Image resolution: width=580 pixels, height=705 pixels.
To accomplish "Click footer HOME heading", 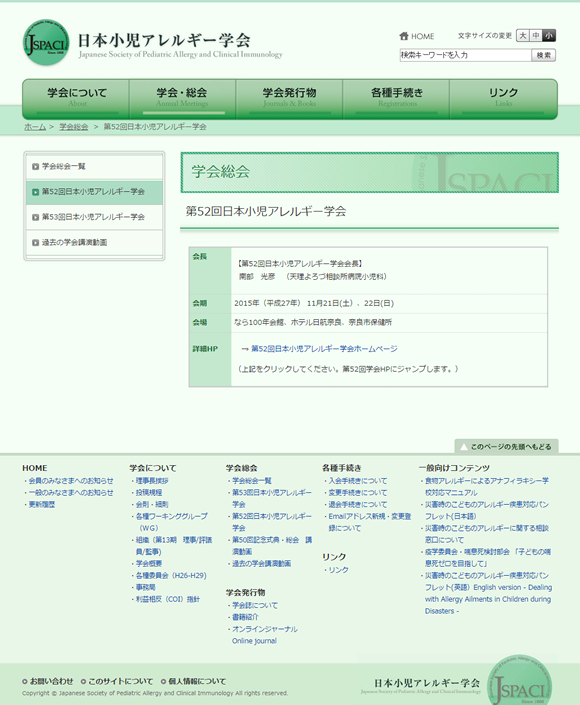I will click(35, 468).
